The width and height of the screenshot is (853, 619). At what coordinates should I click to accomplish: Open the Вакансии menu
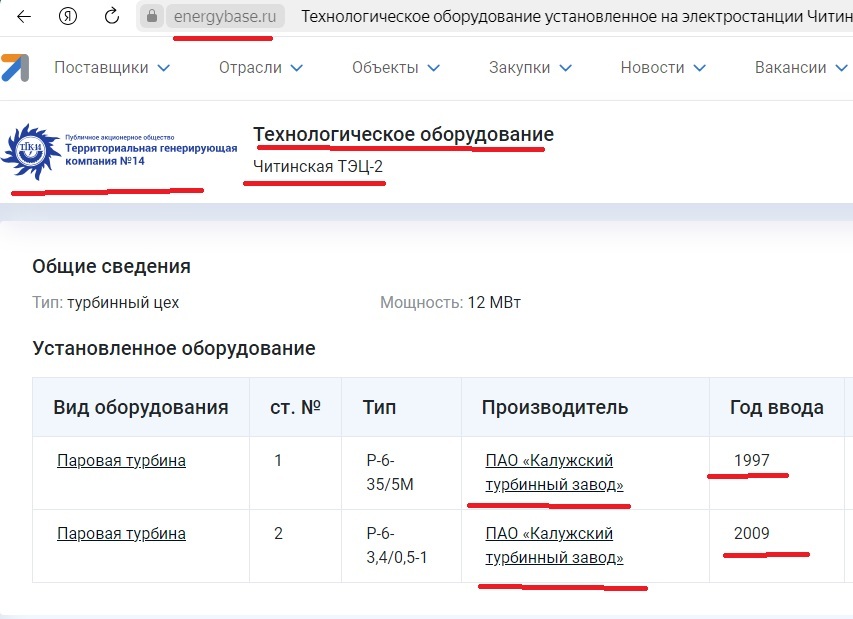[x=797, y=68]
